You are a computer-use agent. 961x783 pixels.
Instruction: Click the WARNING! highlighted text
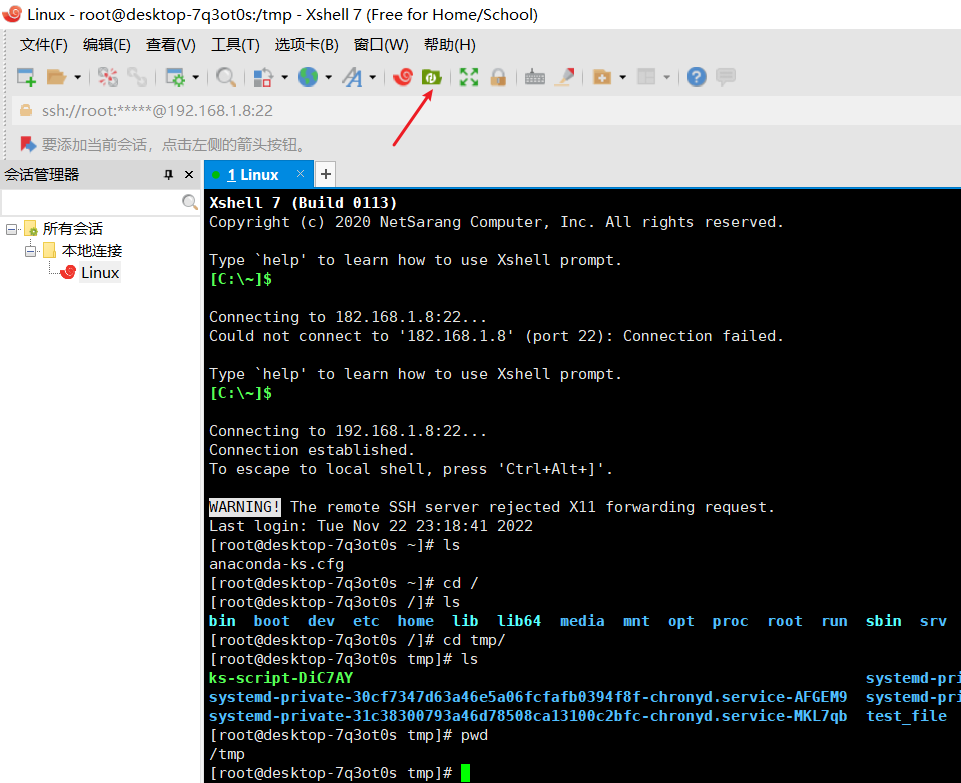(x=245, y=507)
